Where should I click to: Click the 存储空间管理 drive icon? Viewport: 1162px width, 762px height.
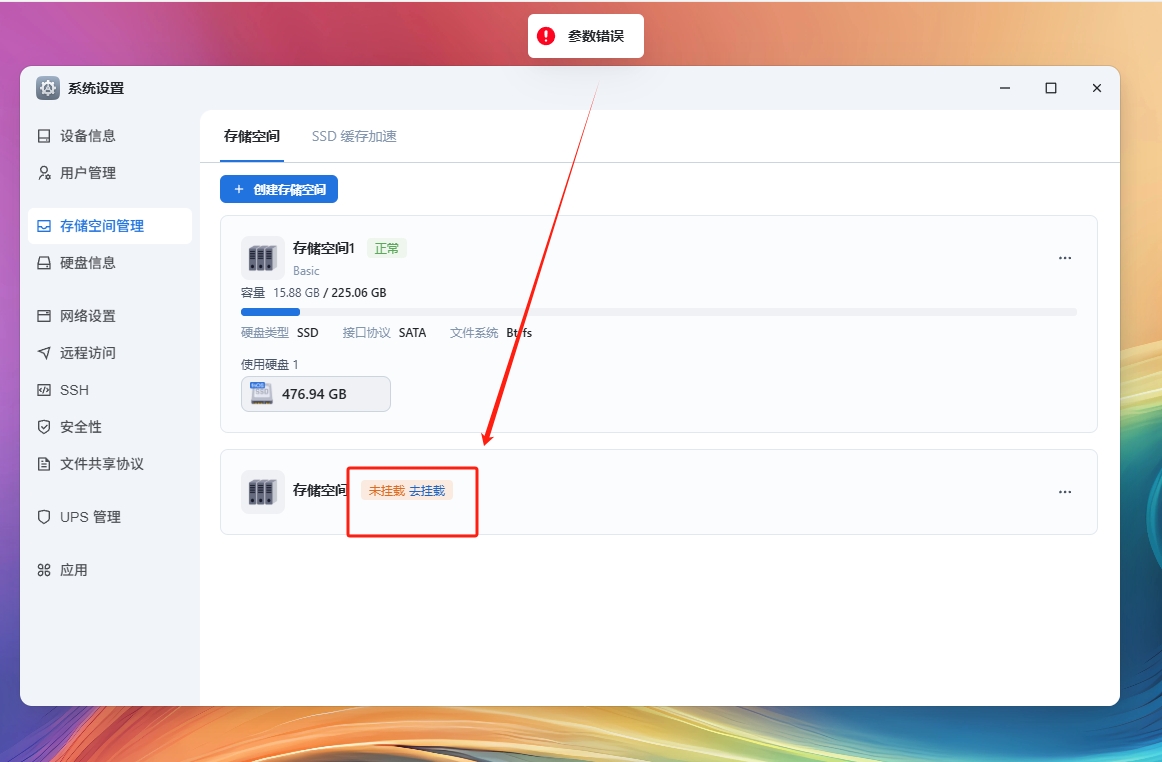tap(44, 226)
